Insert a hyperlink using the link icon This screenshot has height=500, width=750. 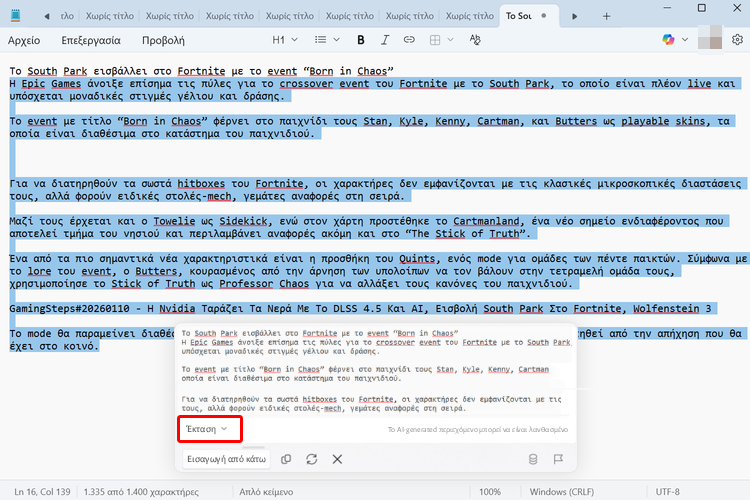pos(408,40)
